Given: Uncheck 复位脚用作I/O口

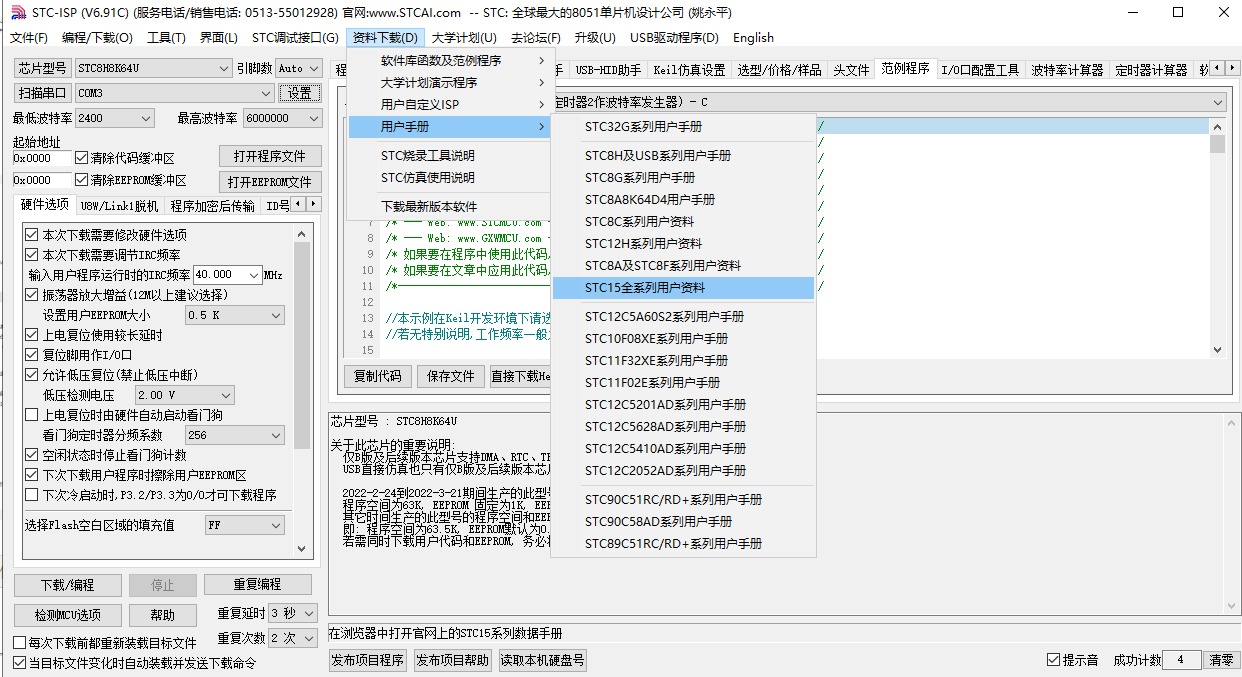Looking at the screenshot, I should click(x=32, y=355).
